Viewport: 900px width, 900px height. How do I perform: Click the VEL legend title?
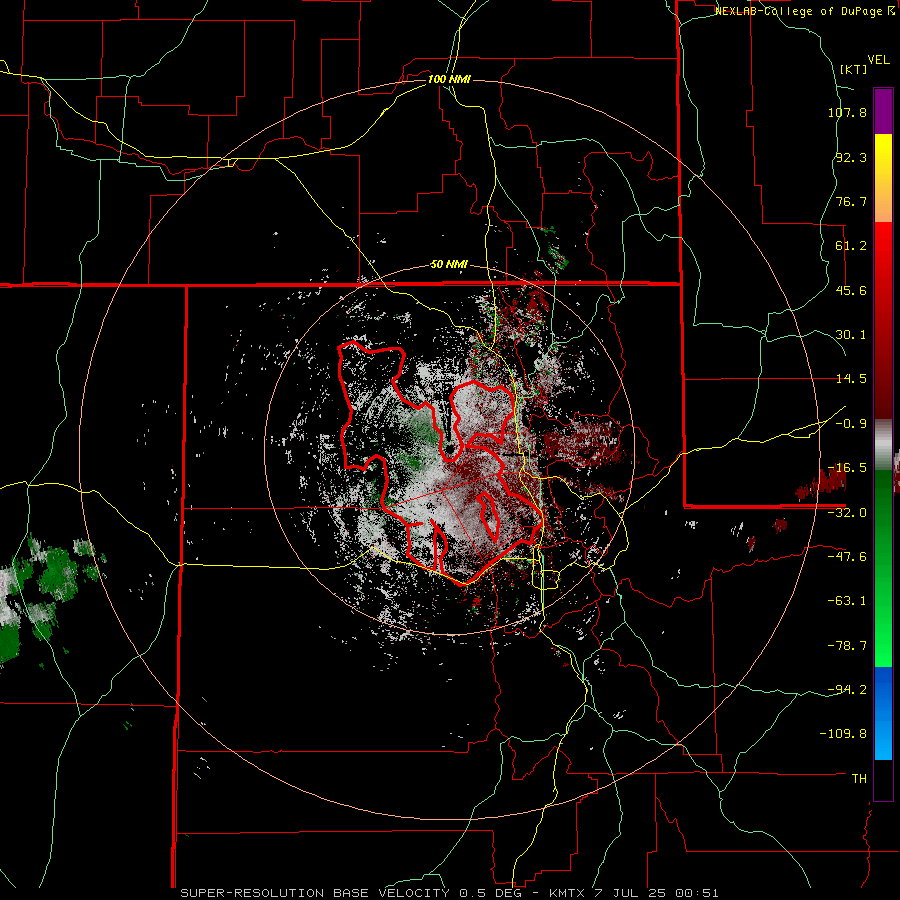tap(879, 60)
